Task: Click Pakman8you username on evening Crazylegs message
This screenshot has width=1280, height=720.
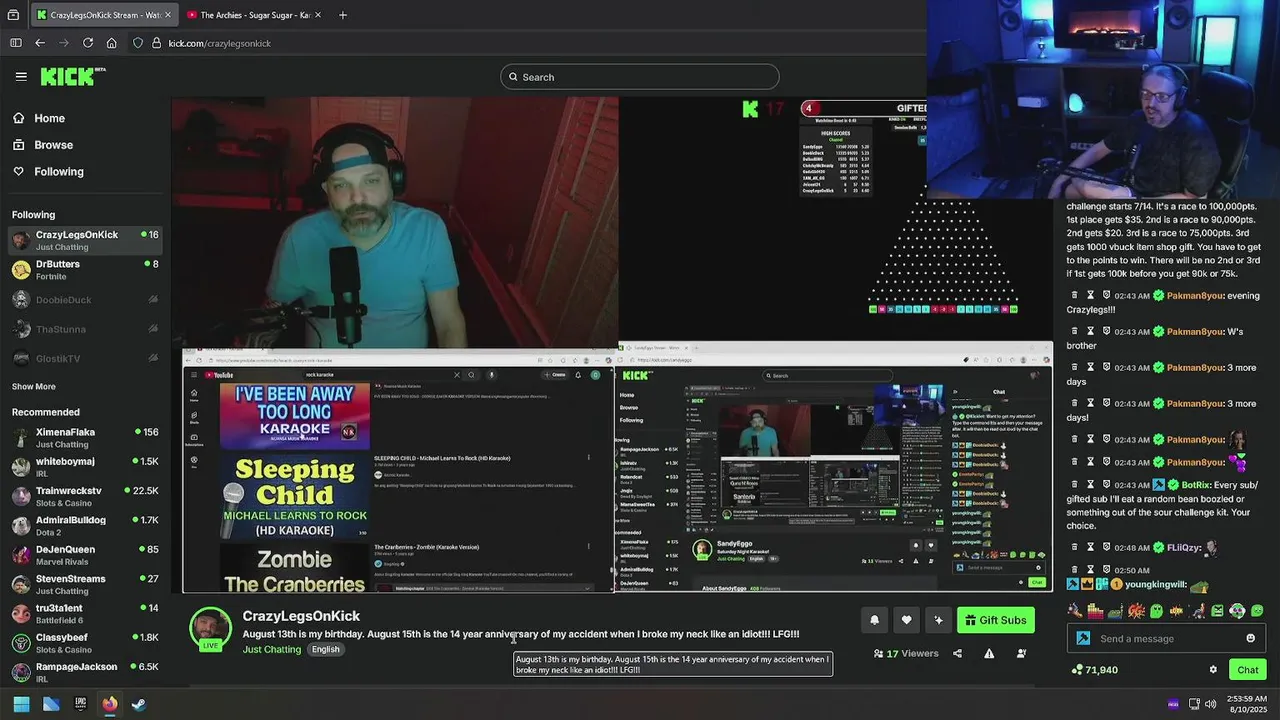Action: click(1195, 296)
